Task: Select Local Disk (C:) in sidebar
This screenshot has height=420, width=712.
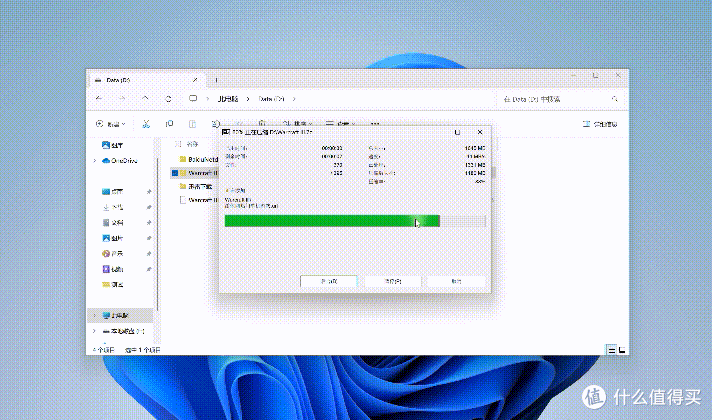Action: (123, 331)
